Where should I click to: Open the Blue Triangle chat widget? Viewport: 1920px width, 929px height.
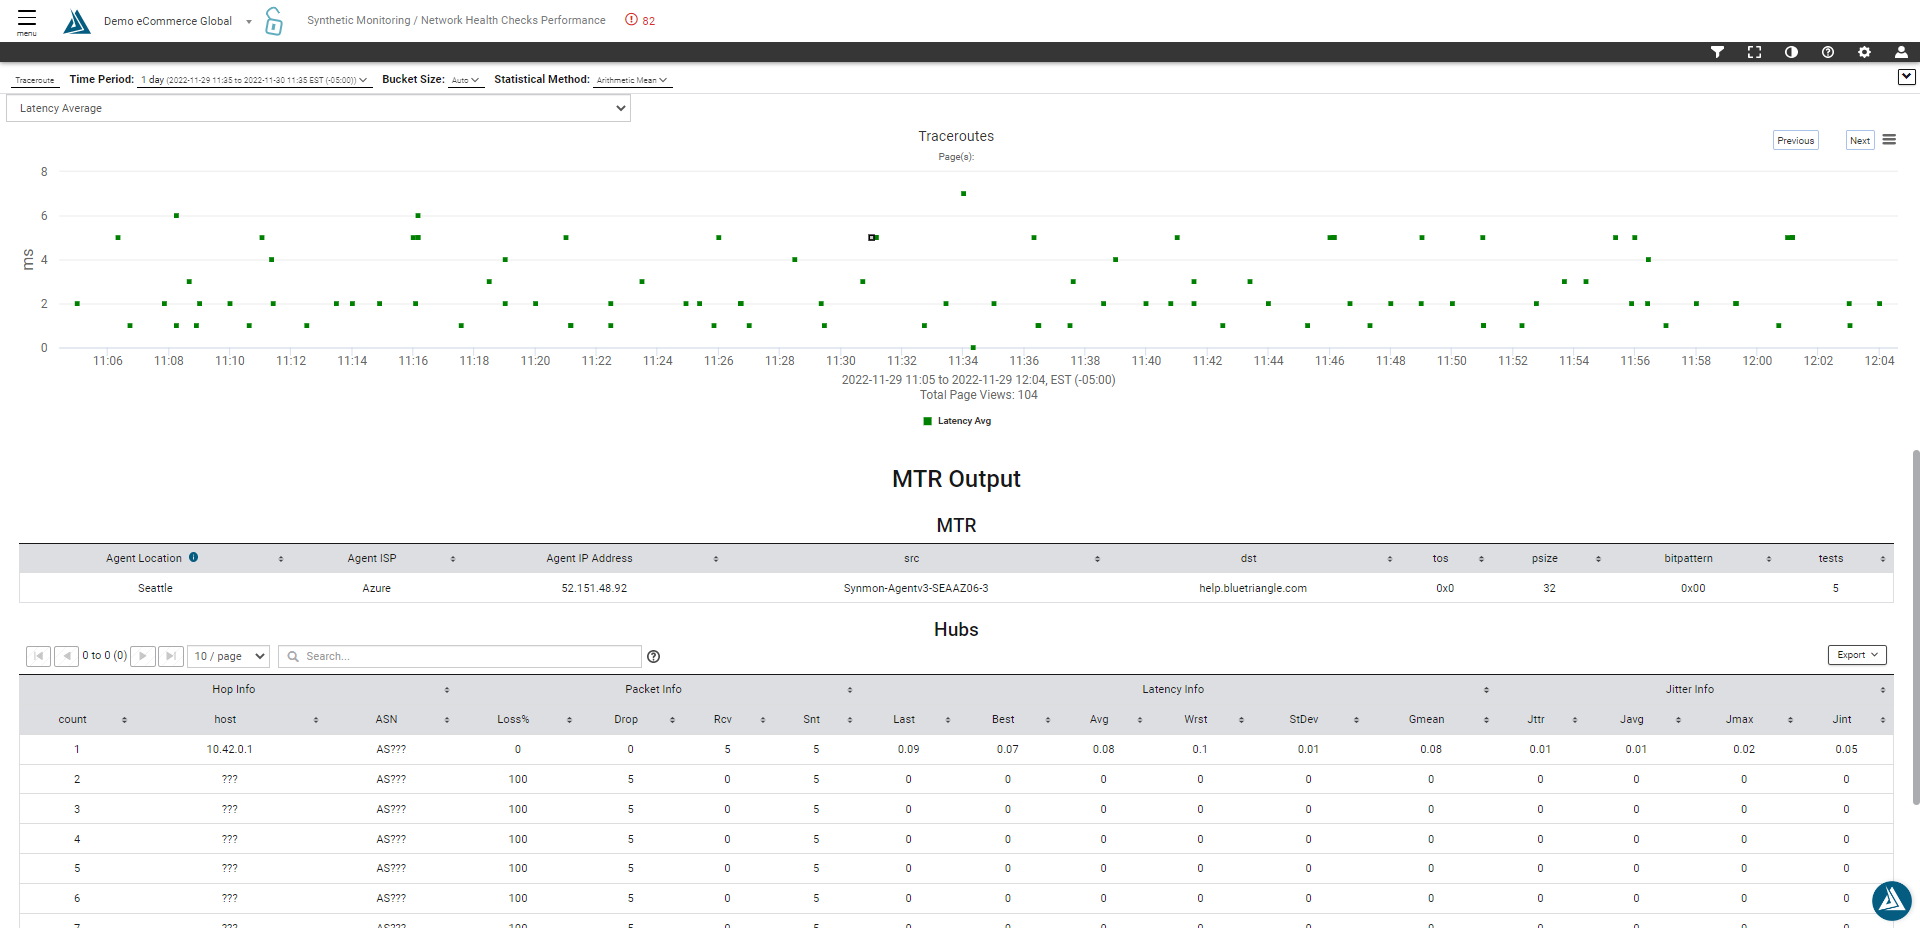coord(1891,900)
